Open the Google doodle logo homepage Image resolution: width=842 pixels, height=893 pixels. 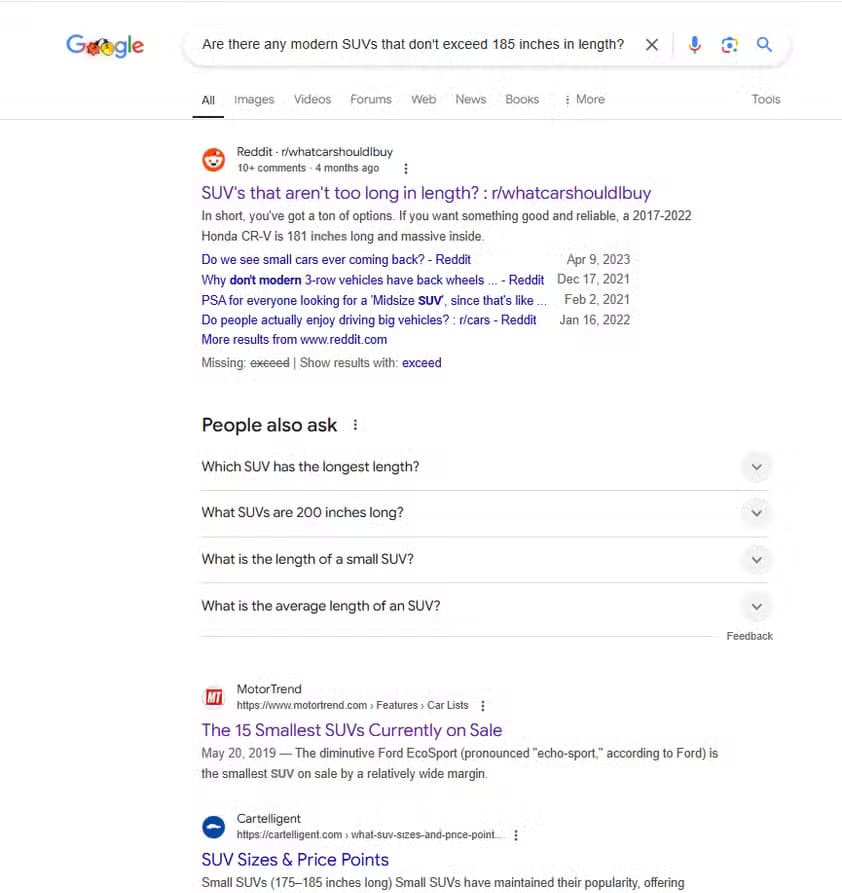(x=105, y=46)
